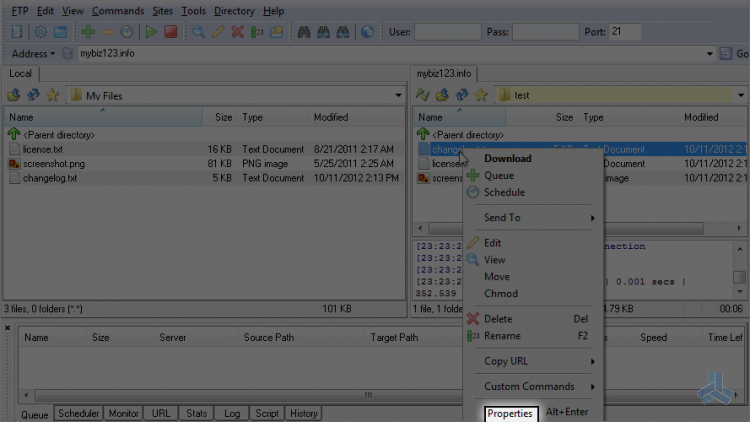Open the Sites menu
The height and width of the screenshot is (422, 750).
tap(162, 11)
